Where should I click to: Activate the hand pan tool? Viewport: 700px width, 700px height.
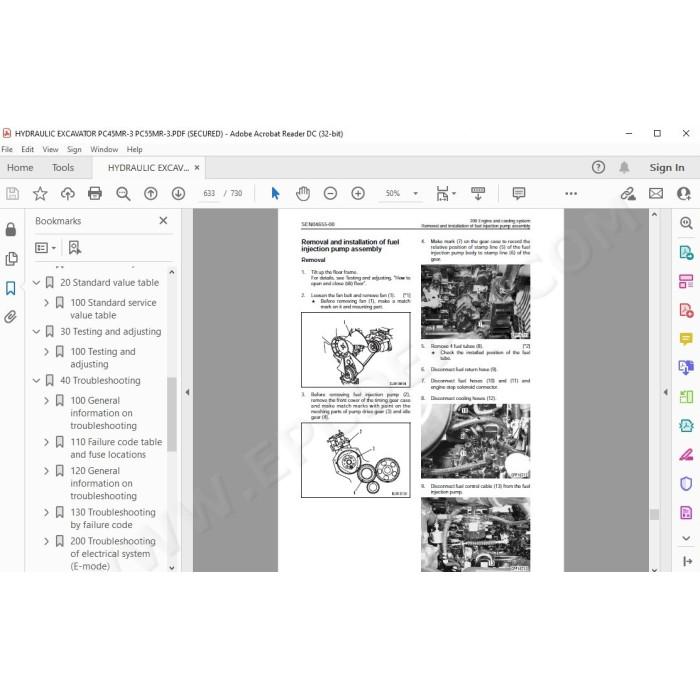(303, 193)
